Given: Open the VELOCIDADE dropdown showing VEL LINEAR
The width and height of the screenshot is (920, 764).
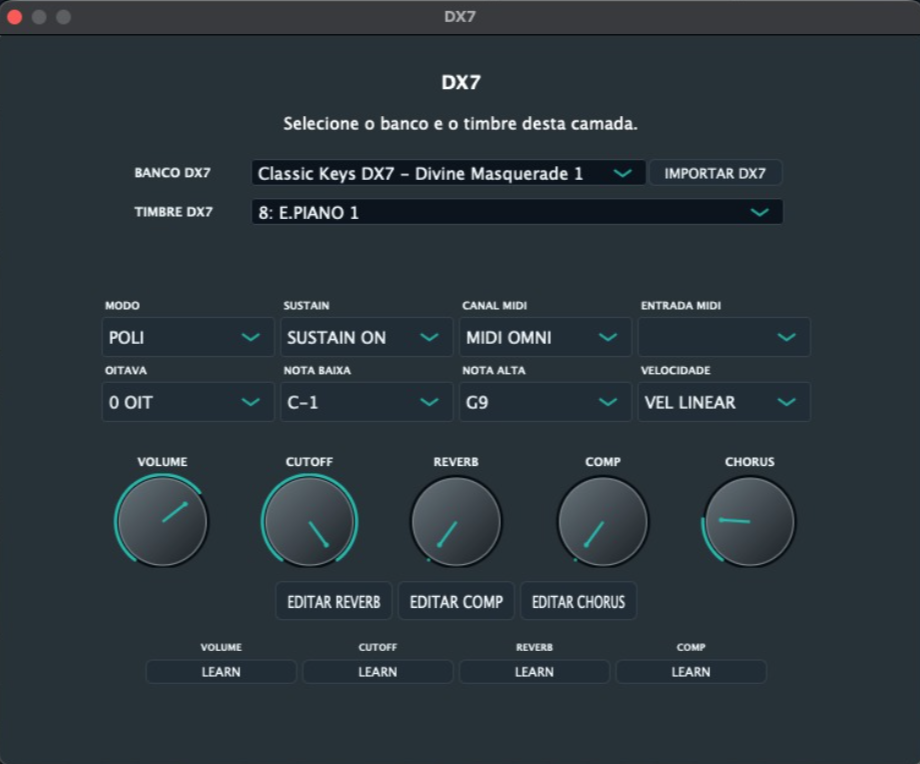Looking at the screenshot, I should click(x=724, y=402).
